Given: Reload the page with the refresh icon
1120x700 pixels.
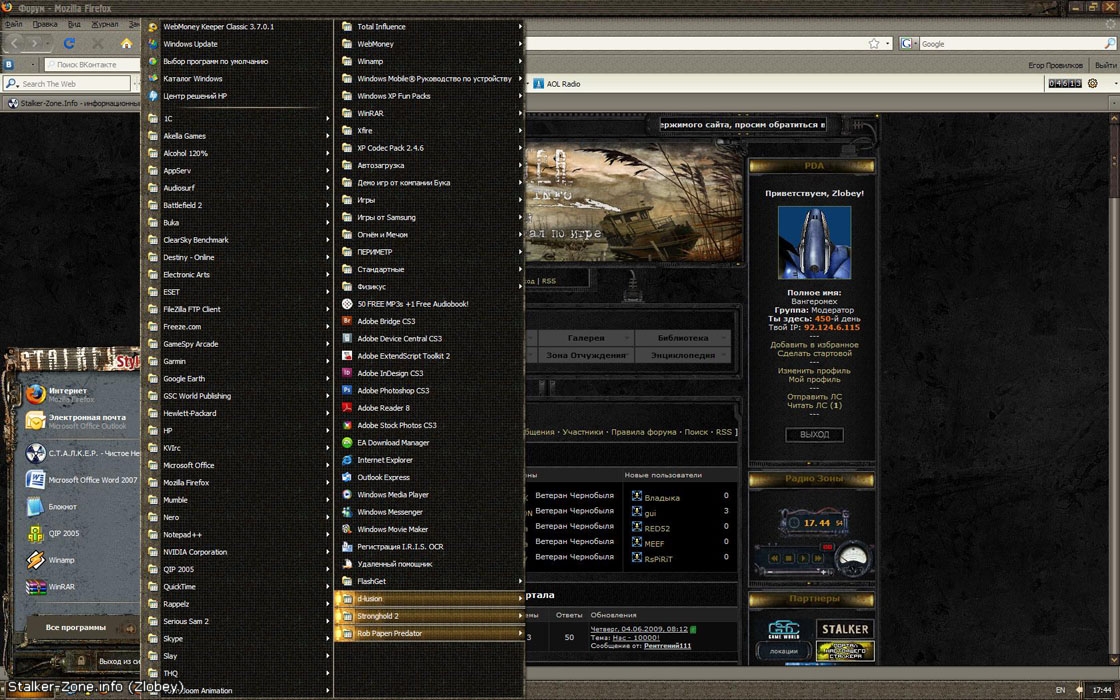Looking at the screenshot, I should pyautogui.click(x=69, y=44).
